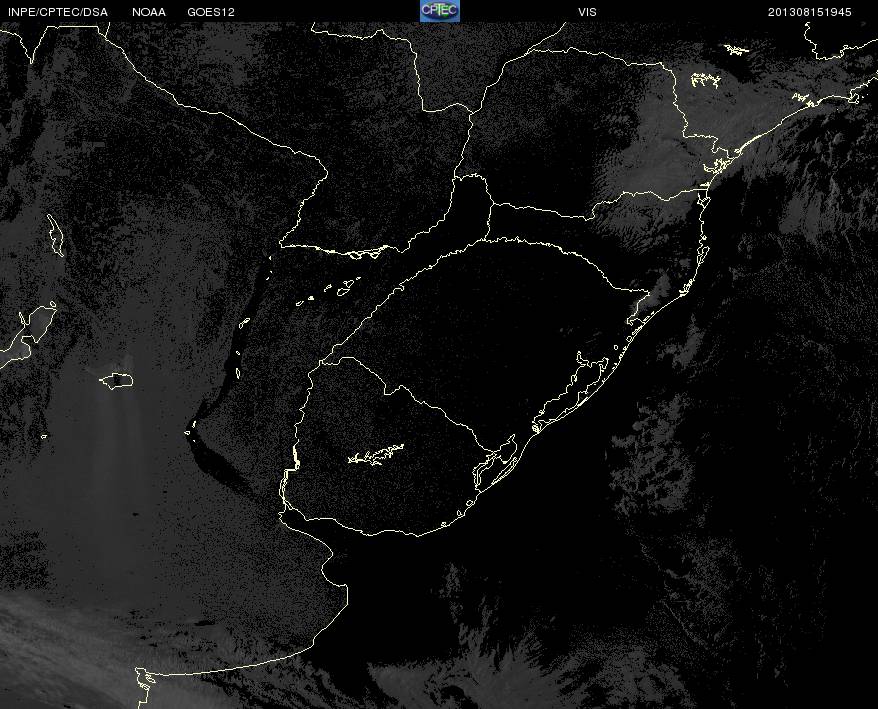
Task: Click the outlined reservoir in central Uruguay
Action: point(376,455)
